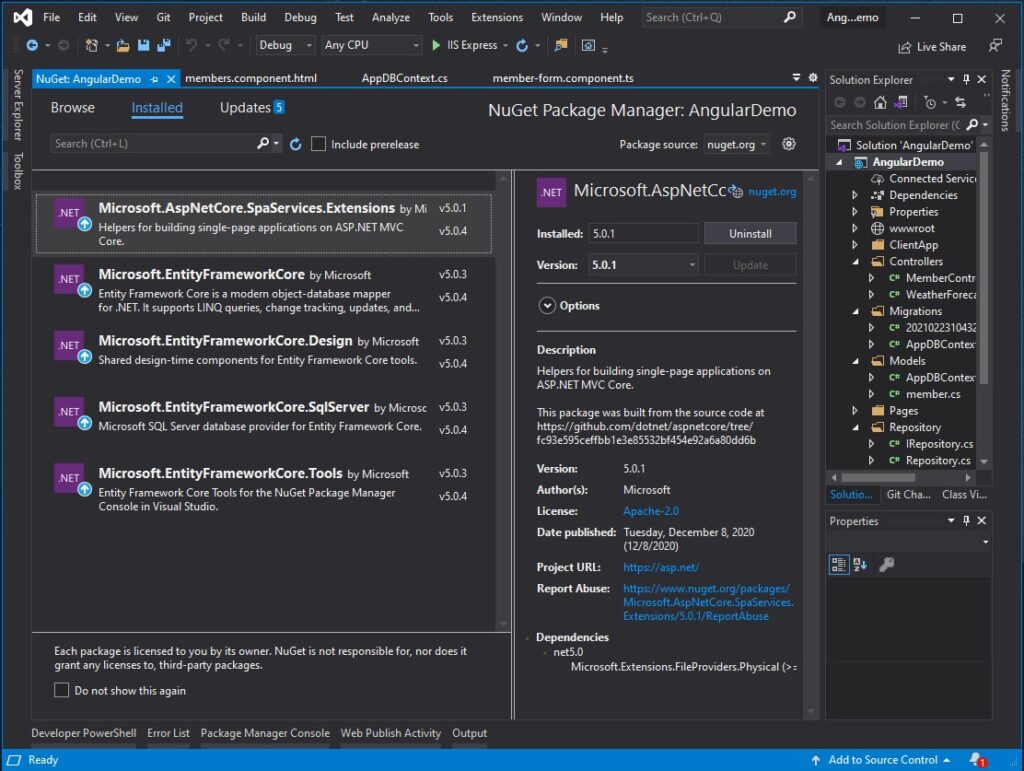
Task: Click the Categorized view icon in Properties
Action: click(x=839, y=564)
